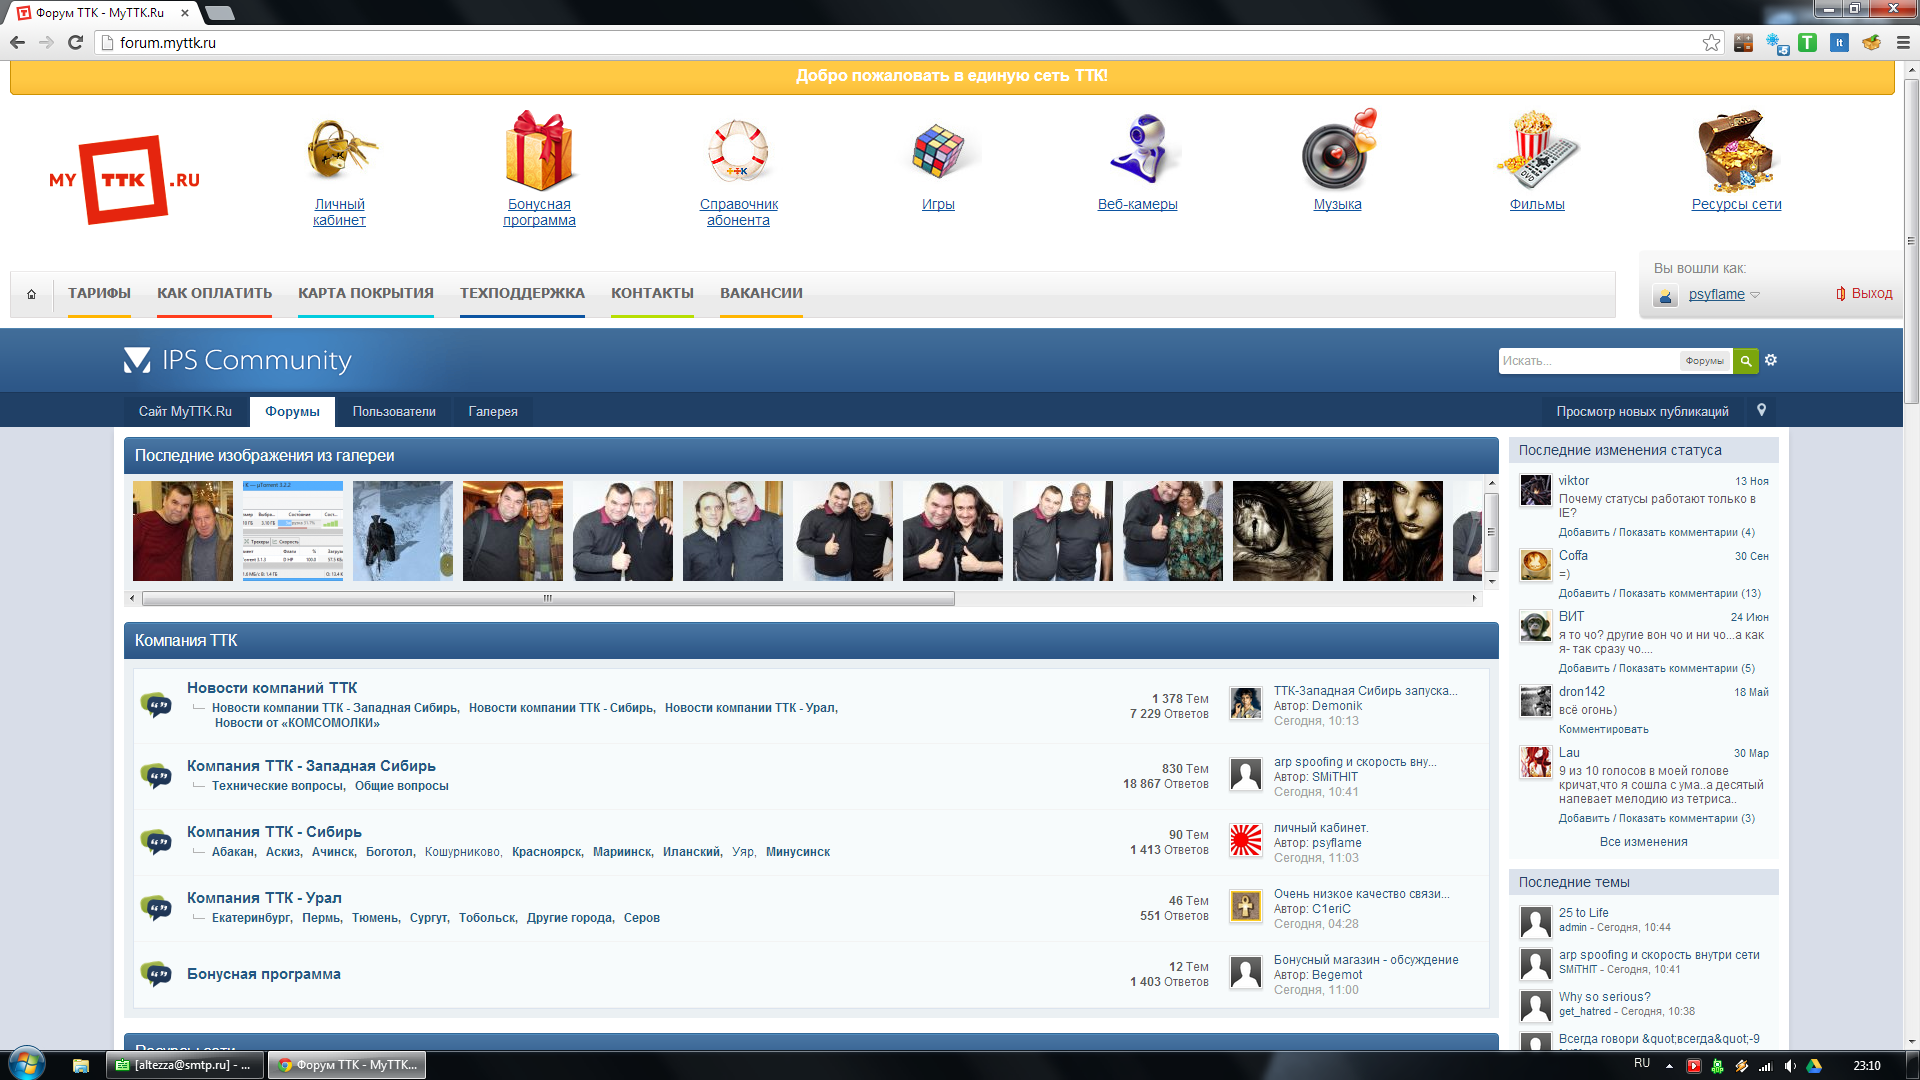Open the Бонусная программа gift icon
This screenshot has width=1920, height=1080.
(x=539, y=151)
